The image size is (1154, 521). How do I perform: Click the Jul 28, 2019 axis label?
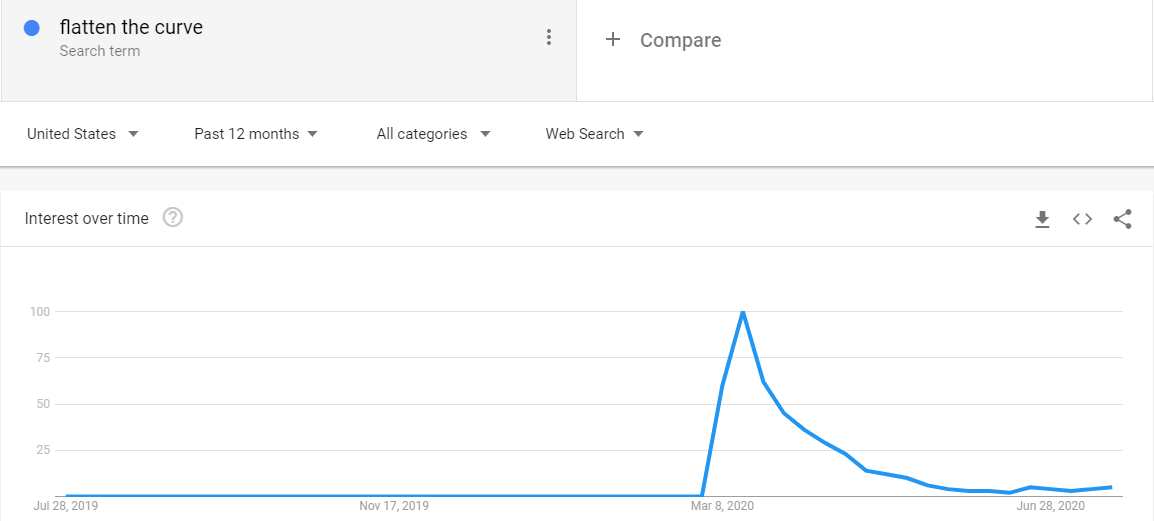click(x=66, y=506)
